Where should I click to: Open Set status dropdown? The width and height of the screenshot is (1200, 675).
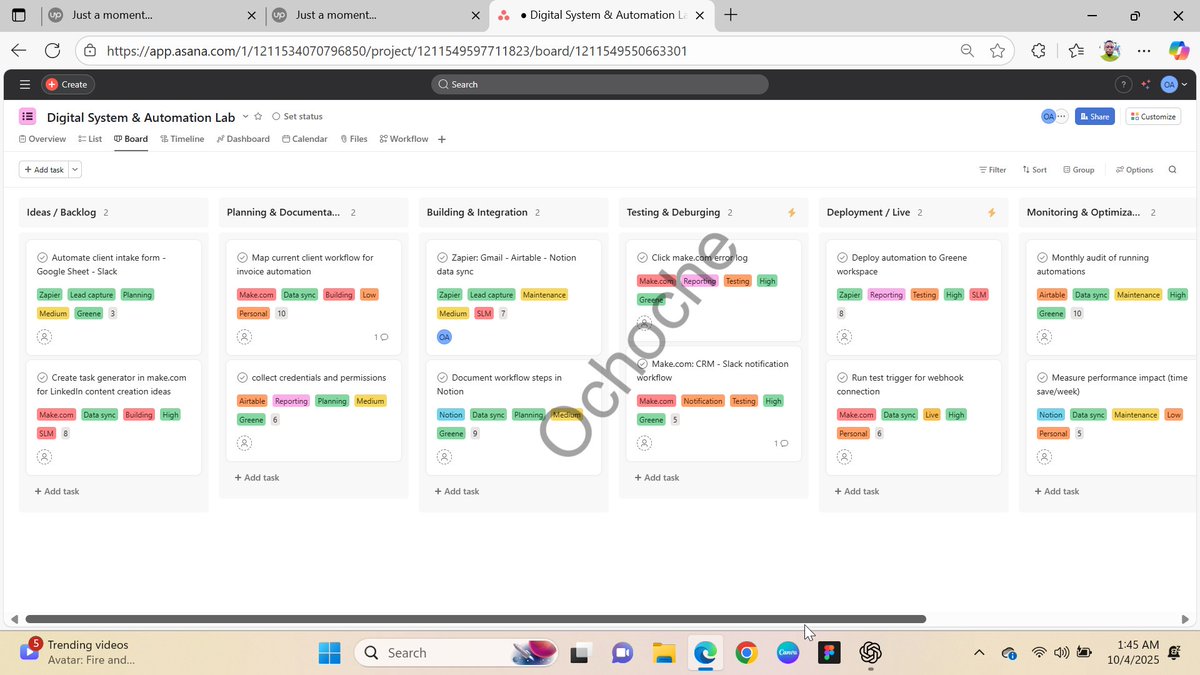coord(297,117)
